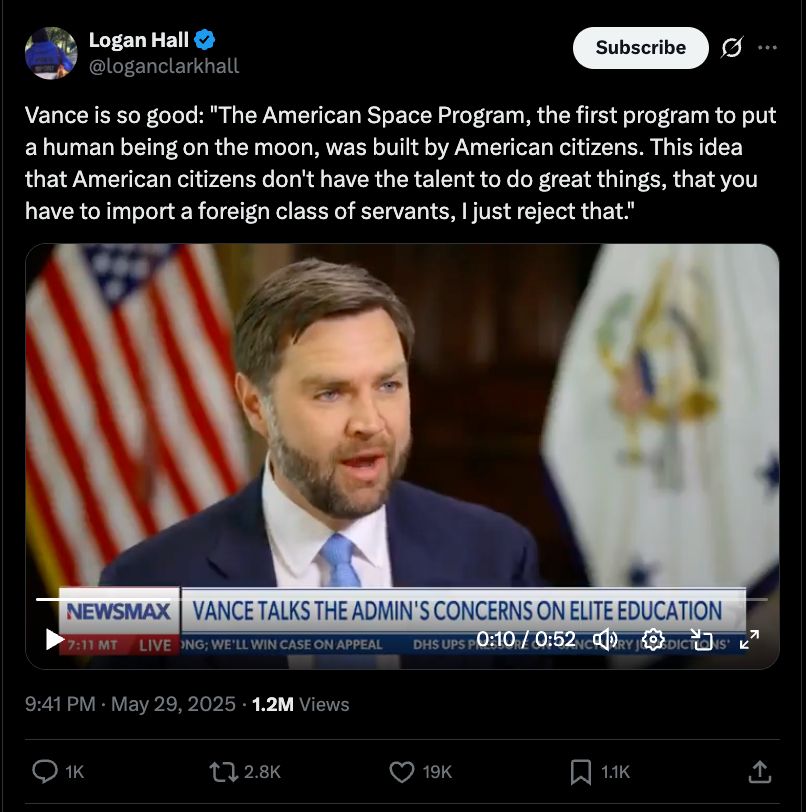Click the blue verified badge icon
This screenshot has height=812, width=806.
pos(205,40)
